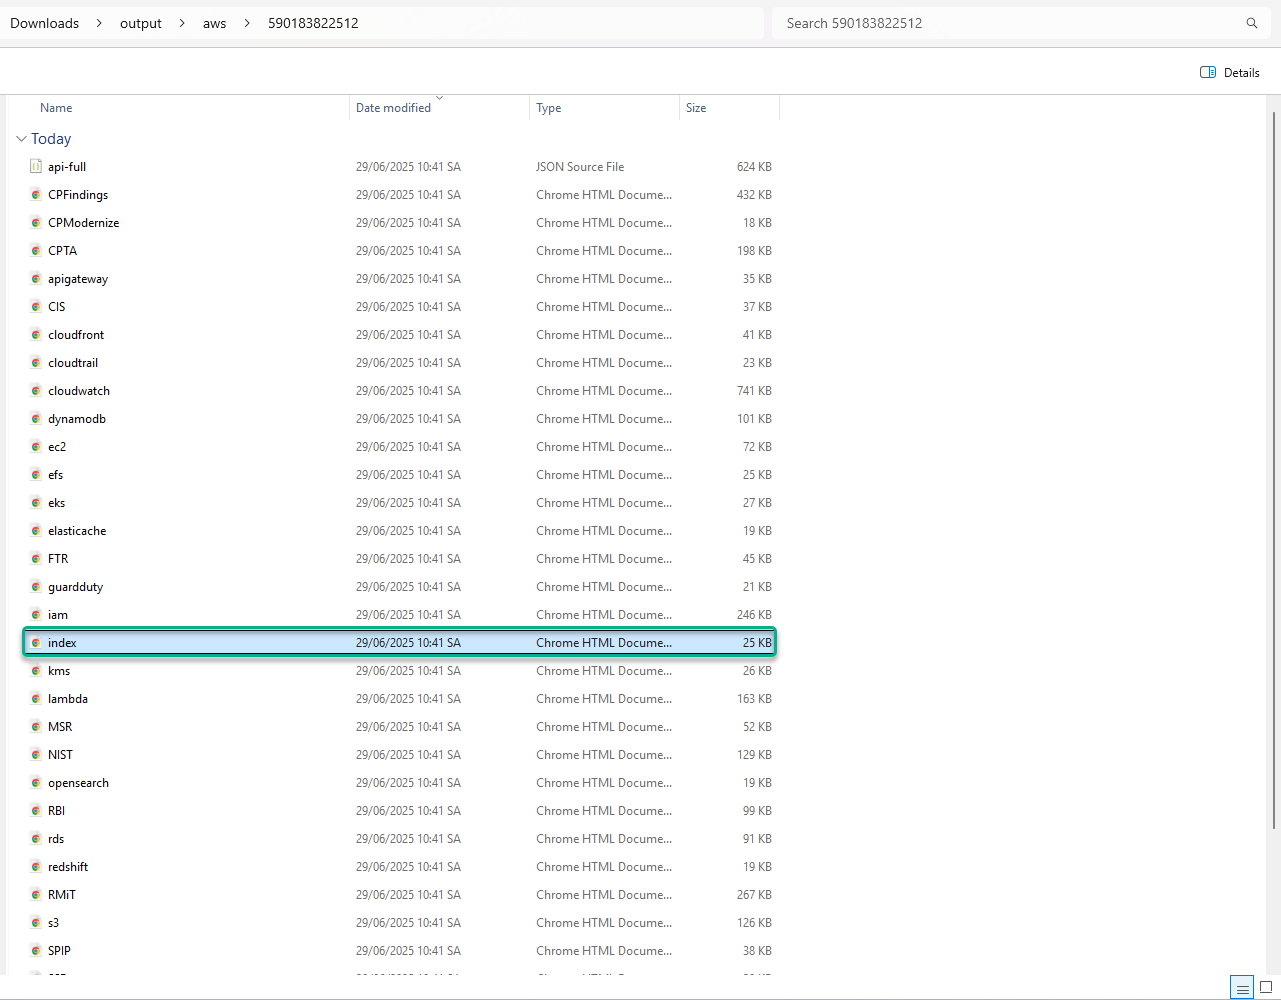Select the Chrome icon next to cloudwatch
The image size is (1281, 1000).
pos(36,391)
